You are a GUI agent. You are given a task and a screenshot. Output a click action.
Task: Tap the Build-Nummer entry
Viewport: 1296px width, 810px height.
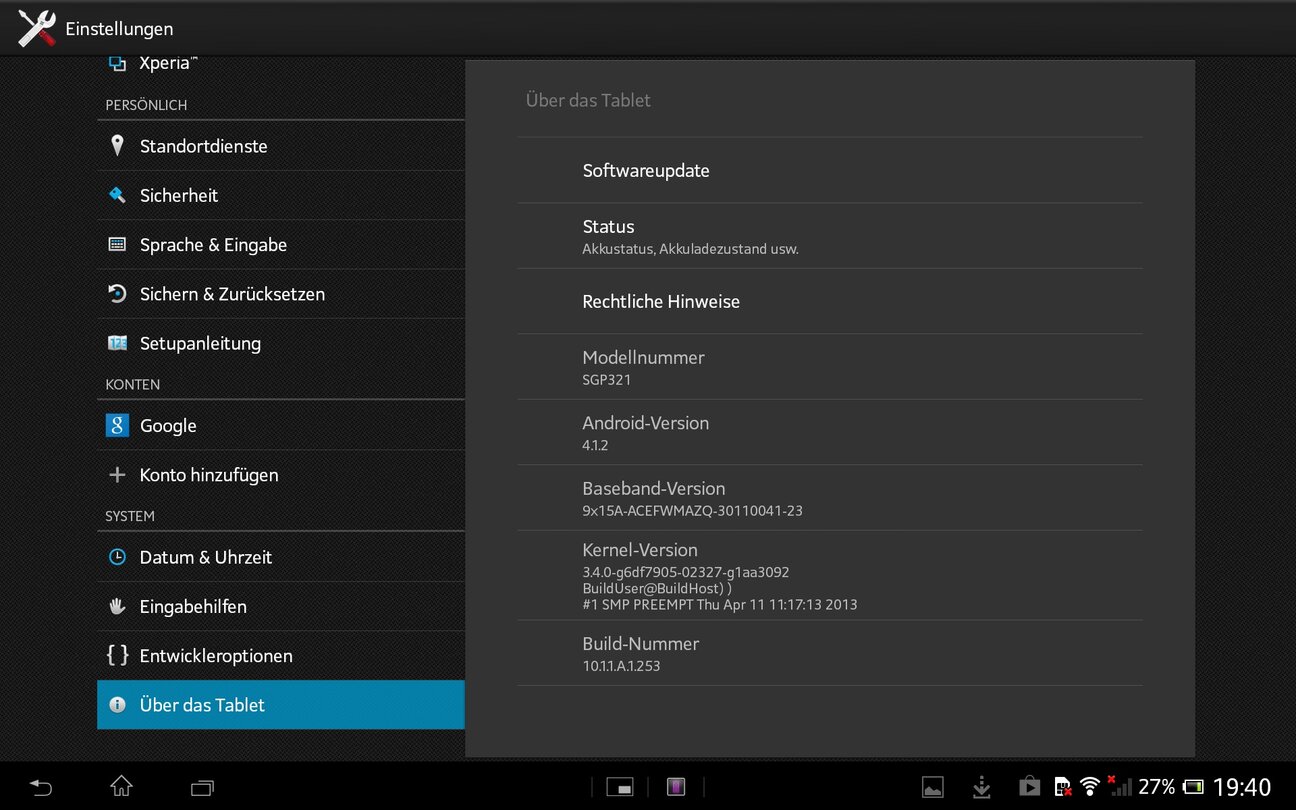(x=640, y=653)
